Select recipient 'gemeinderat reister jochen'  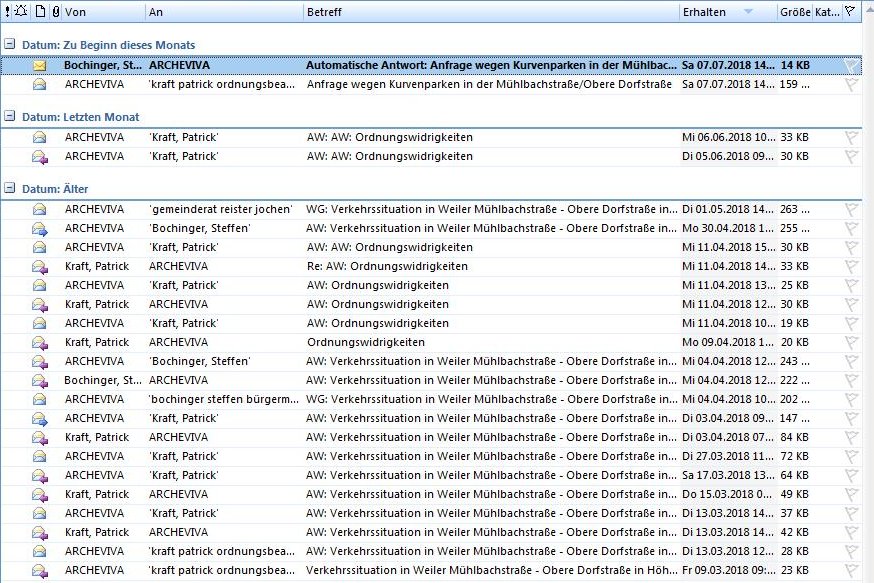click(x=221, y=209)
